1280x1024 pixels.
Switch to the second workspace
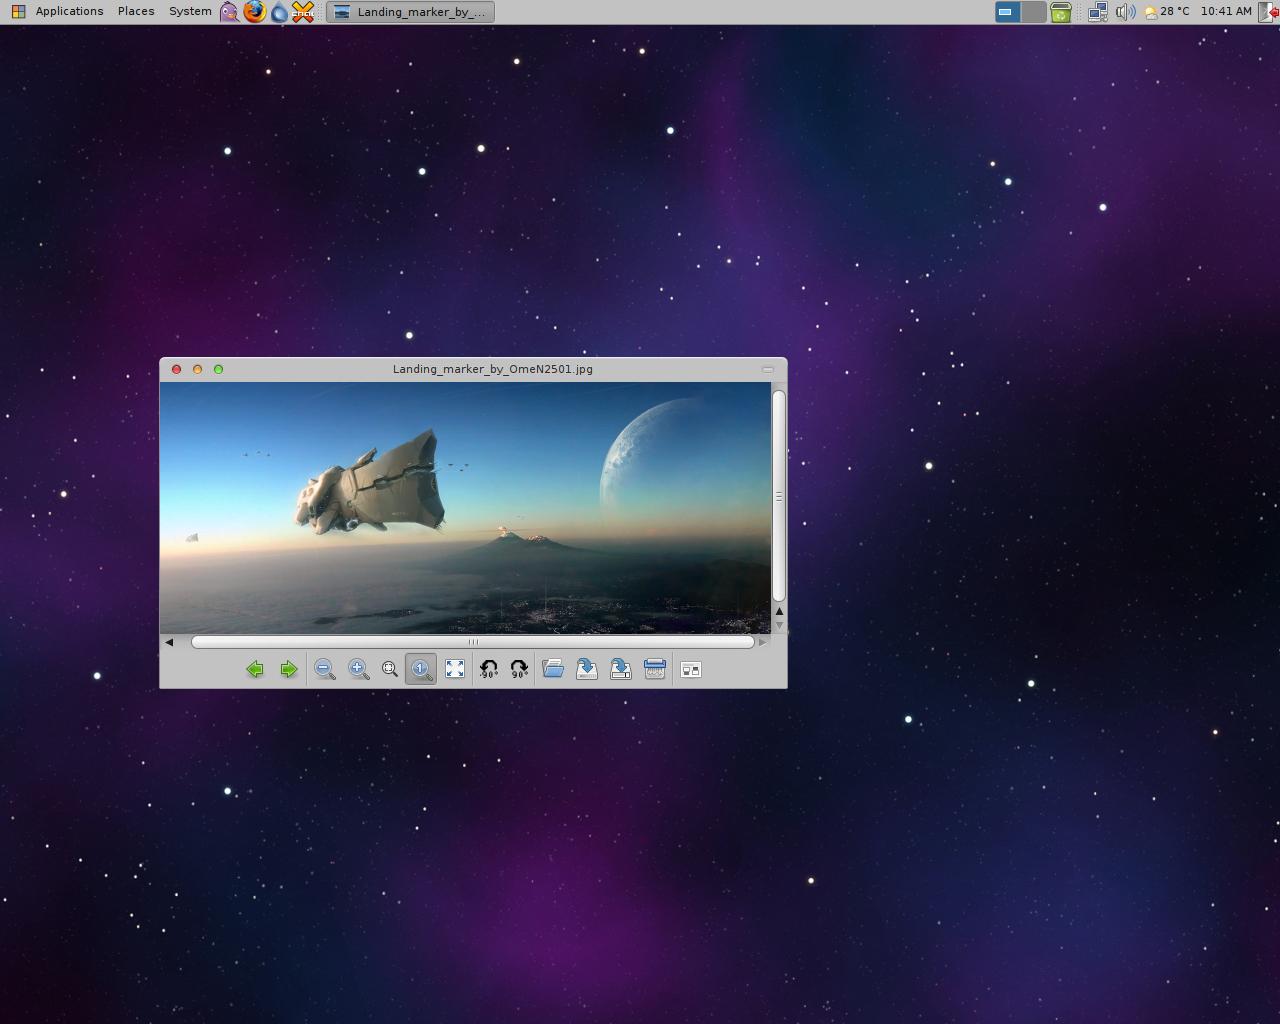coord(1033,12)
